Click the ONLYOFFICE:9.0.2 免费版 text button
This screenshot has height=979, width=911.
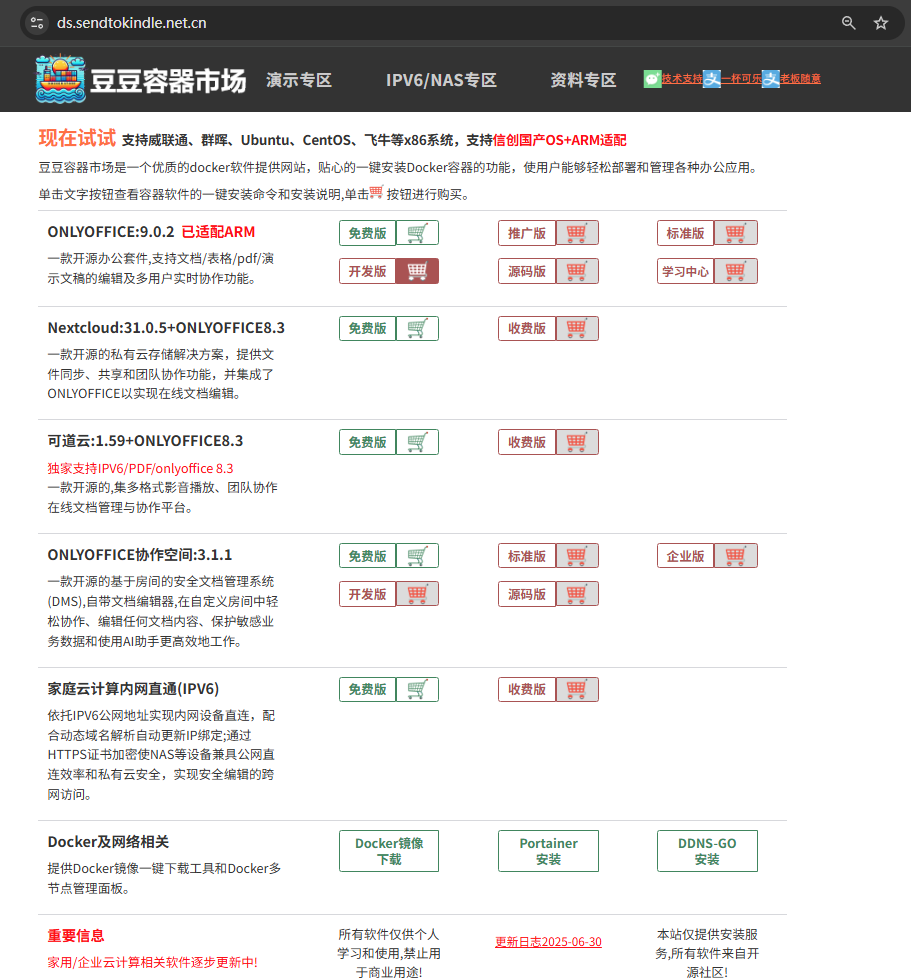367,233
